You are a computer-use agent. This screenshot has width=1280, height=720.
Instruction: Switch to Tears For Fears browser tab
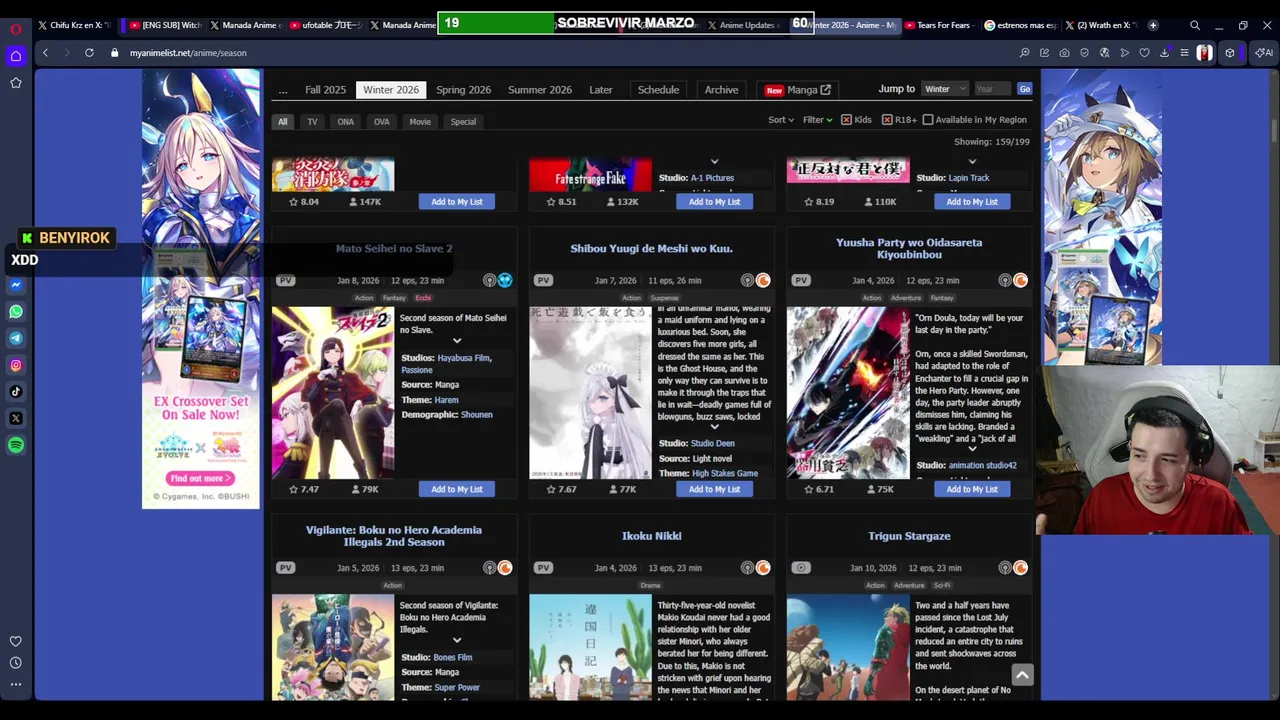940,25
